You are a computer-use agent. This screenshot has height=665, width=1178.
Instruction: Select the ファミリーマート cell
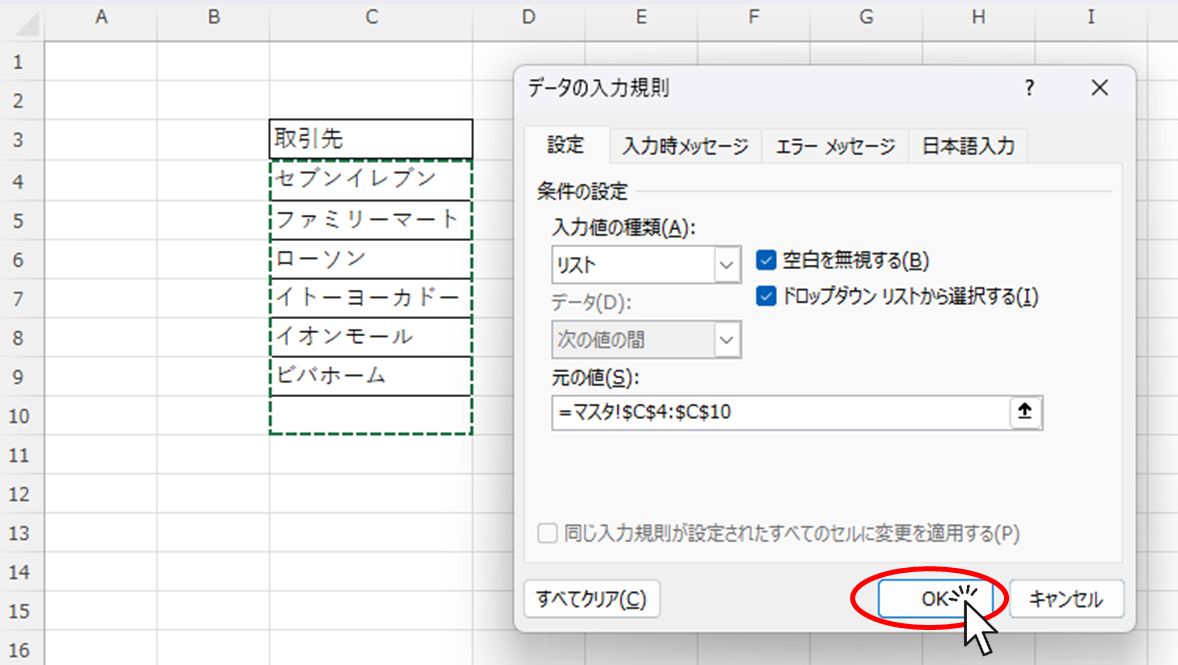(371, 219)
